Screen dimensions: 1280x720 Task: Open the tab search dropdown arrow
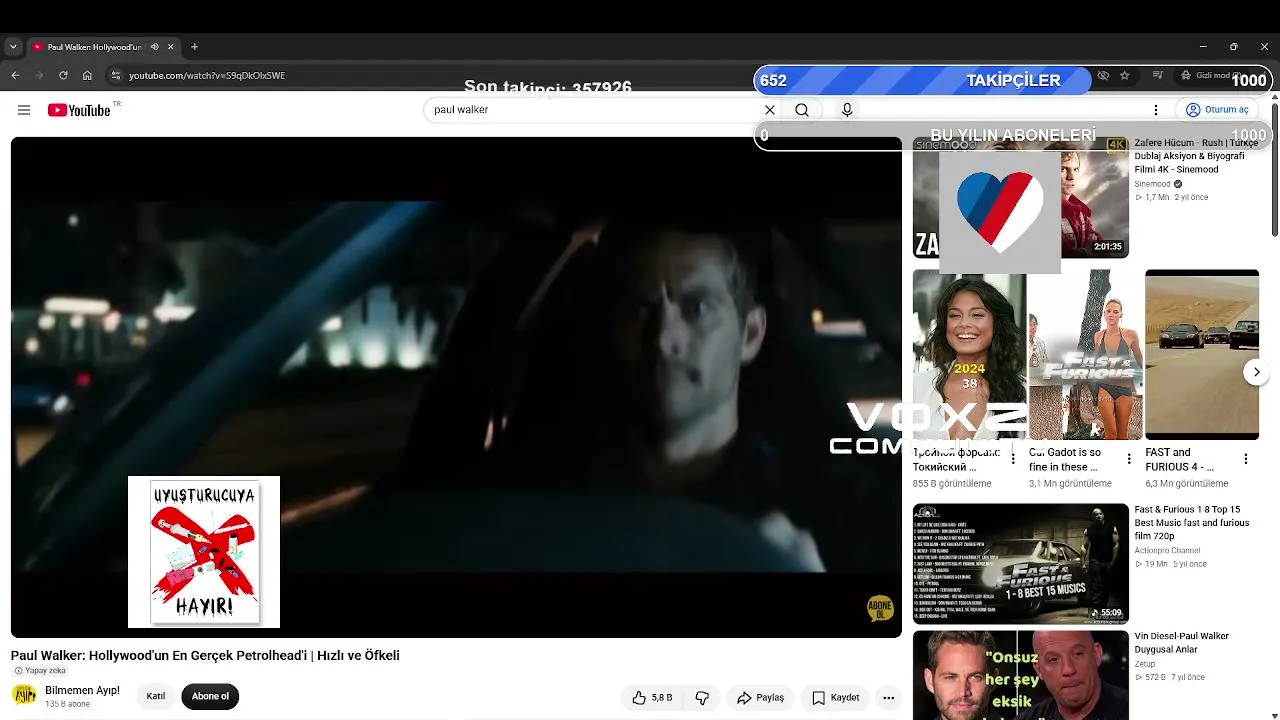coord(13,47)
